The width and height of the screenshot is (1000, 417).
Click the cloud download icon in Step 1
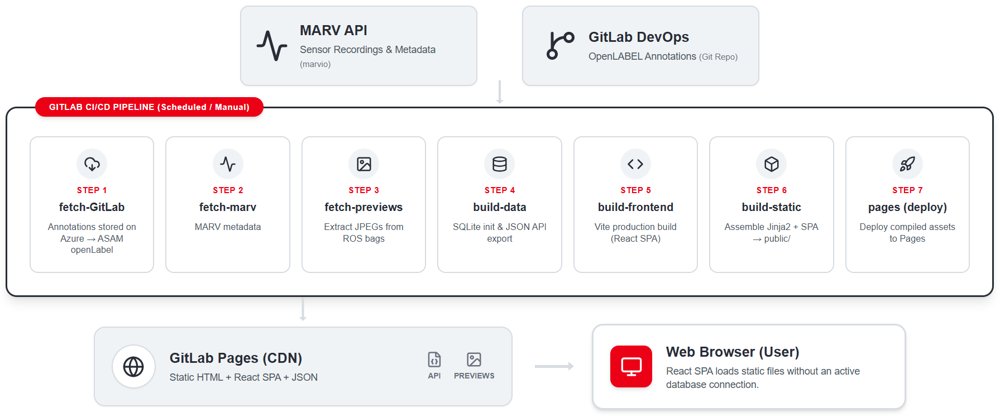pos(92,164)
